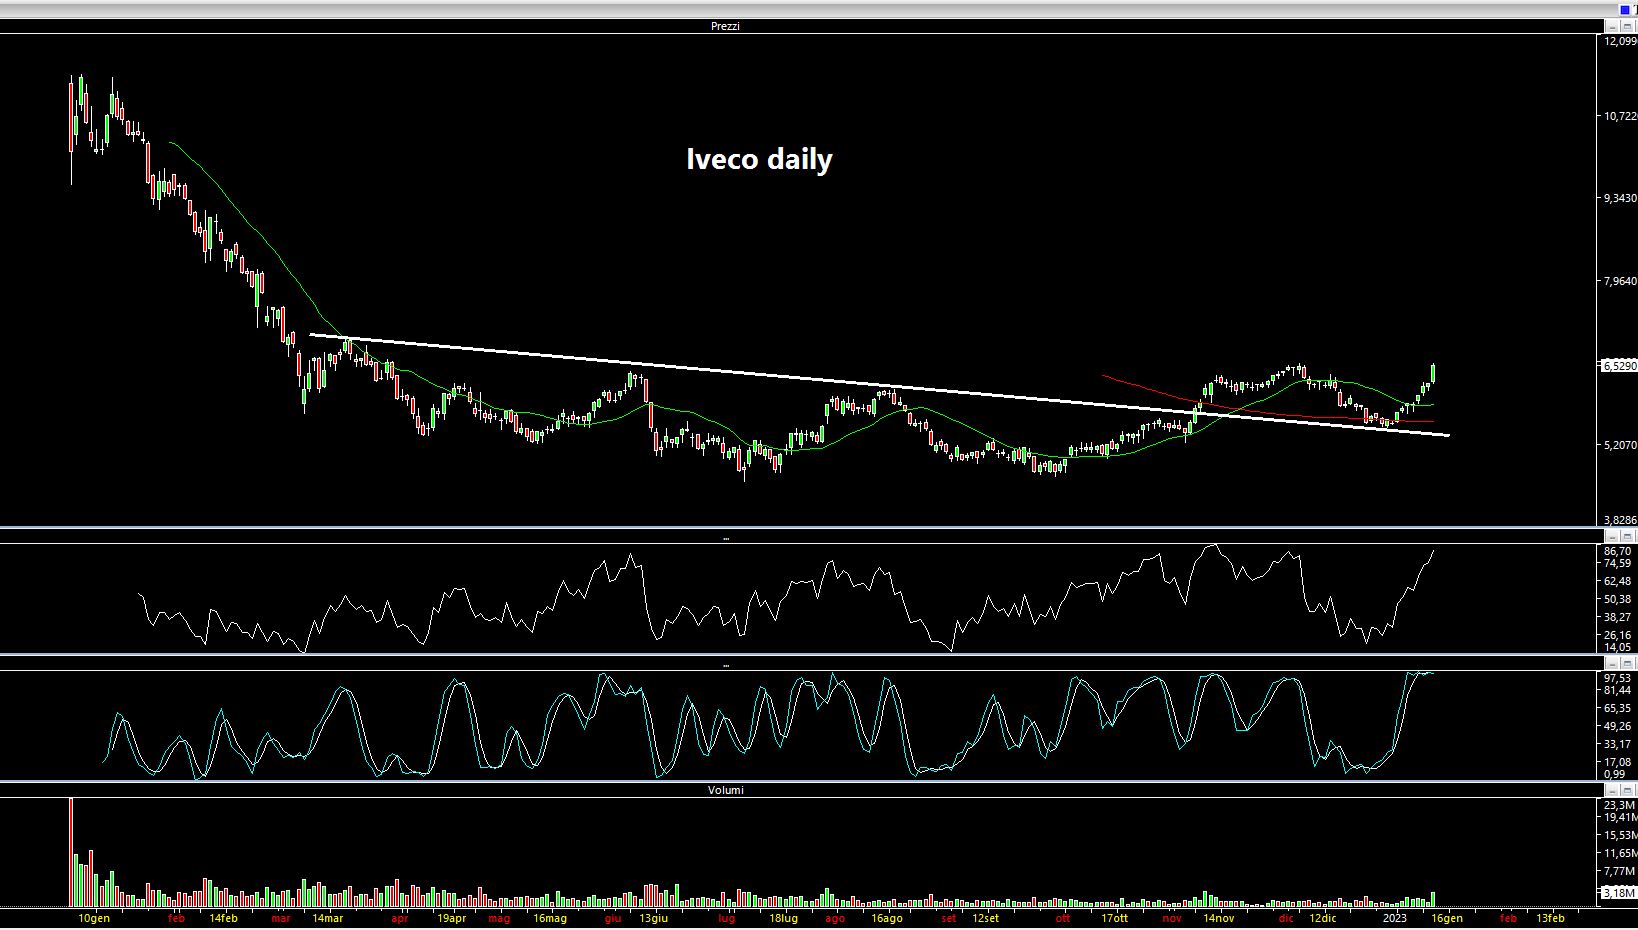Click the 11,65M volume scale value

pyautogui.click(x=1619, y=853)
